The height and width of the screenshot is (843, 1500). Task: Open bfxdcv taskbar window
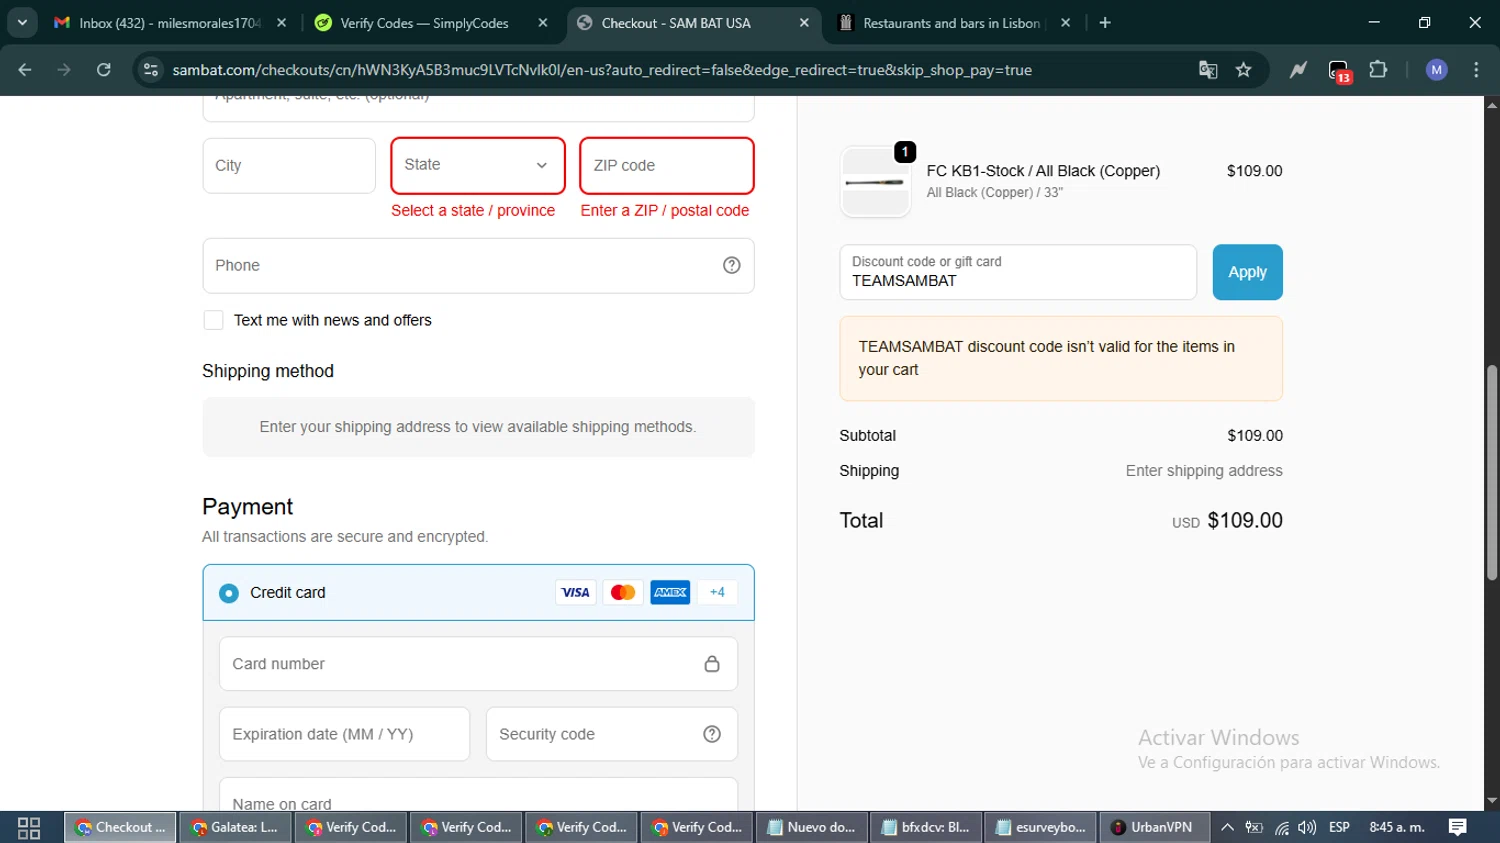(926, 827)
